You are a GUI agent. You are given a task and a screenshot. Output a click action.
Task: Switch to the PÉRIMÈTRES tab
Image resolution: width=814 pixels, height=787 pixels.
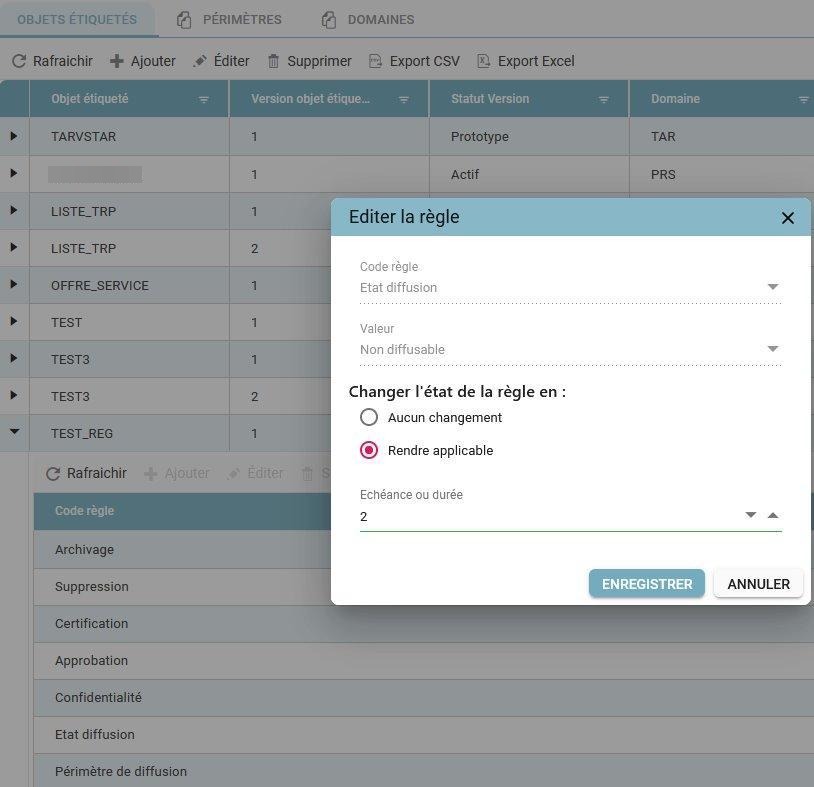(x=229, y=20)
